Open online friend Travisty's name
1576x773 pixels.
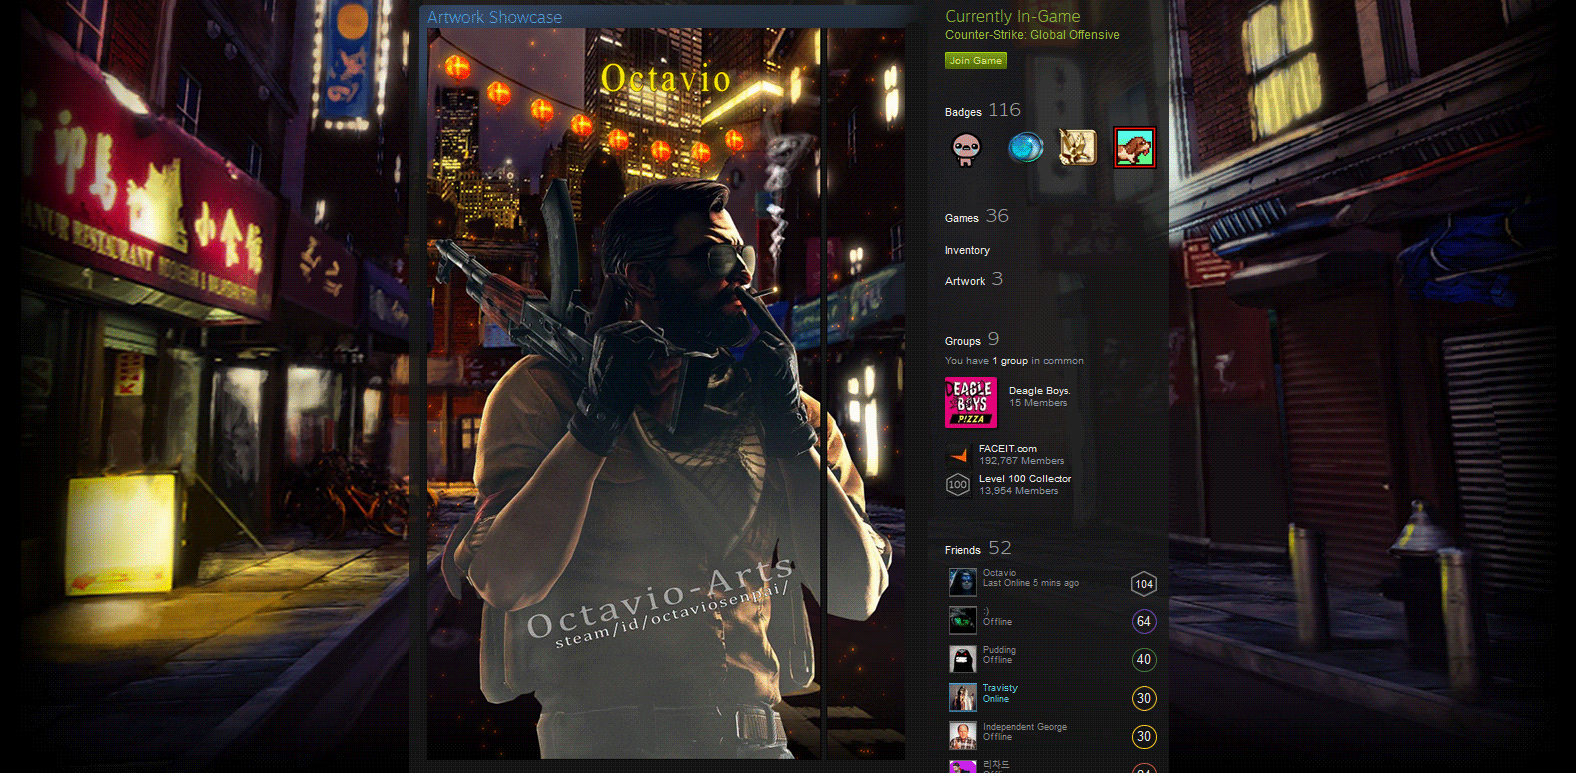click(1000, 688)
